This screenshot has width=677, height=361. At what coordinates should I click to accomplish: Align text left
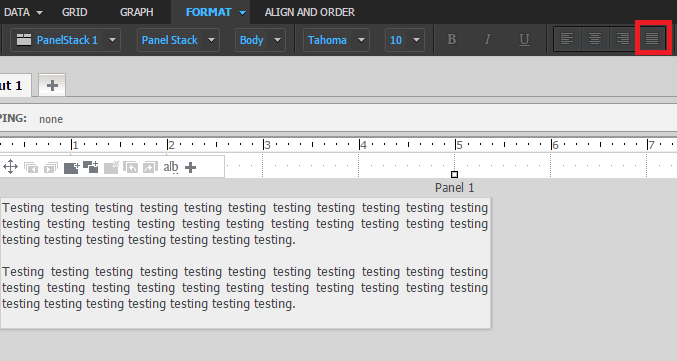pyautogui.click(x=567, y=39)
